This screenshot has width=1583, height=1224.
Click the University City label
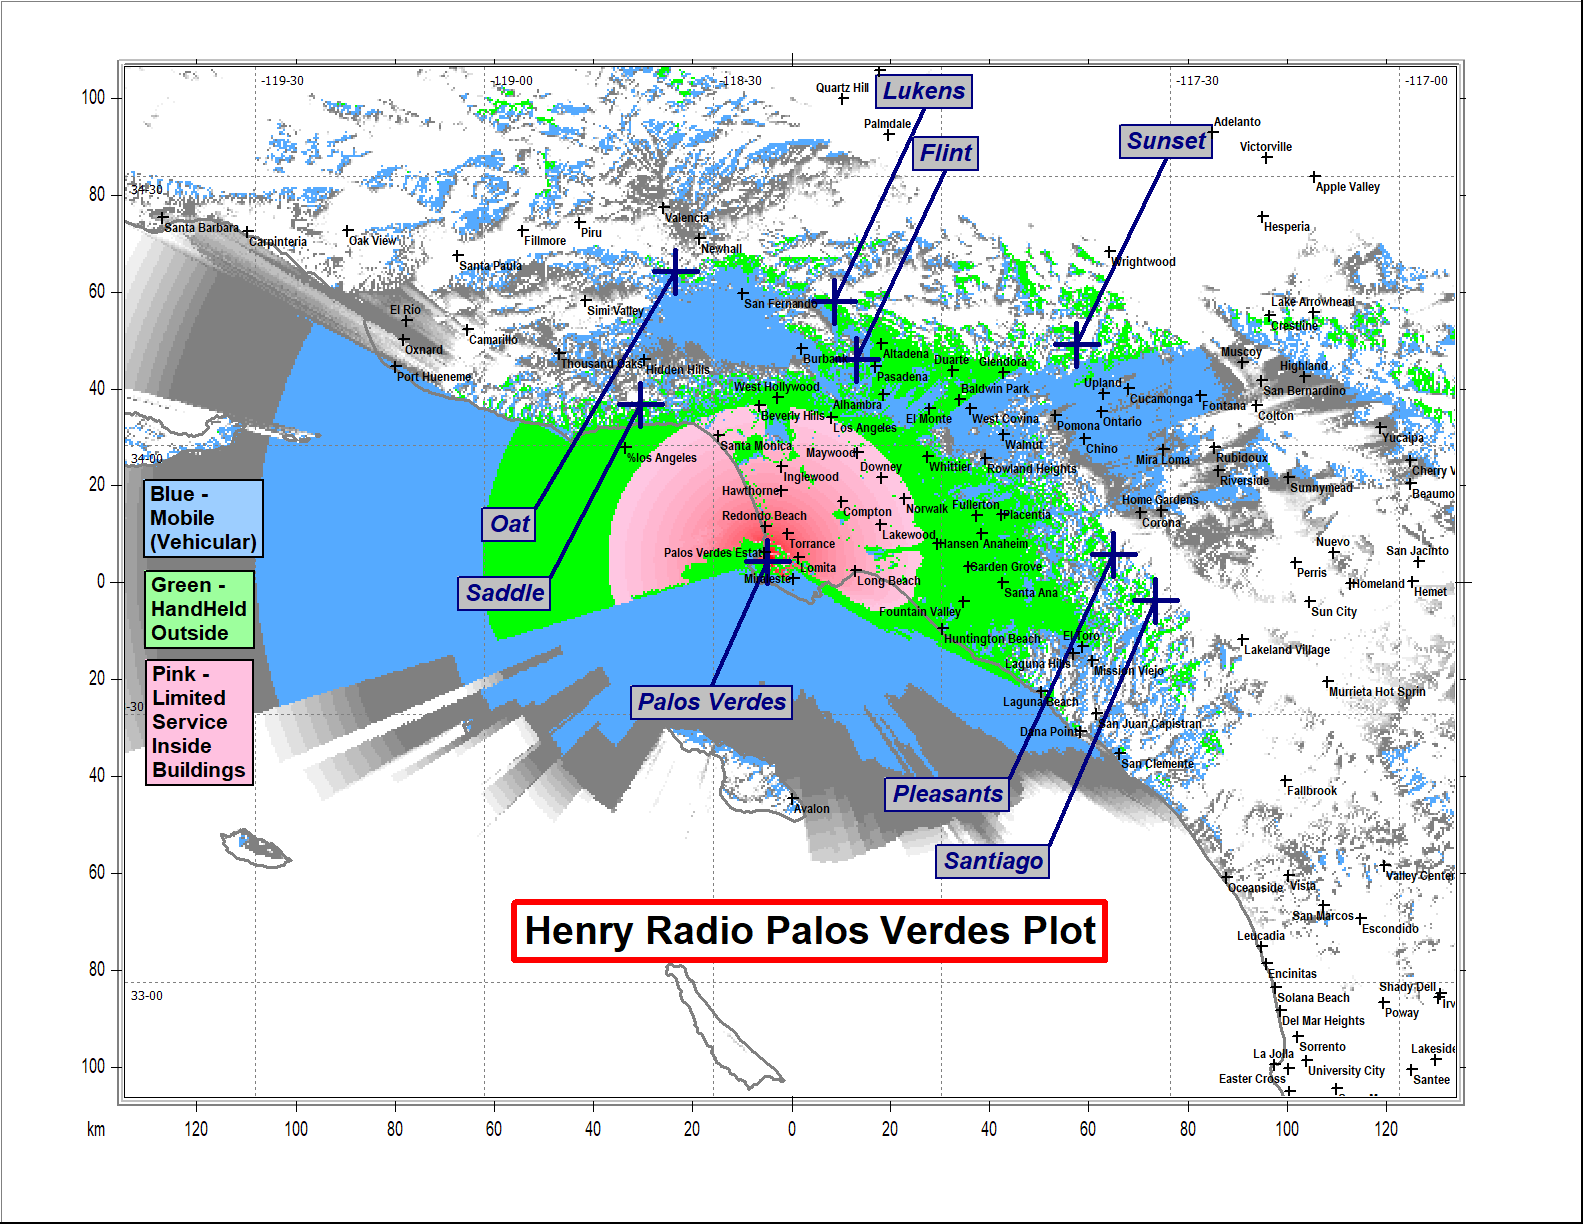coord(1346,1071)
